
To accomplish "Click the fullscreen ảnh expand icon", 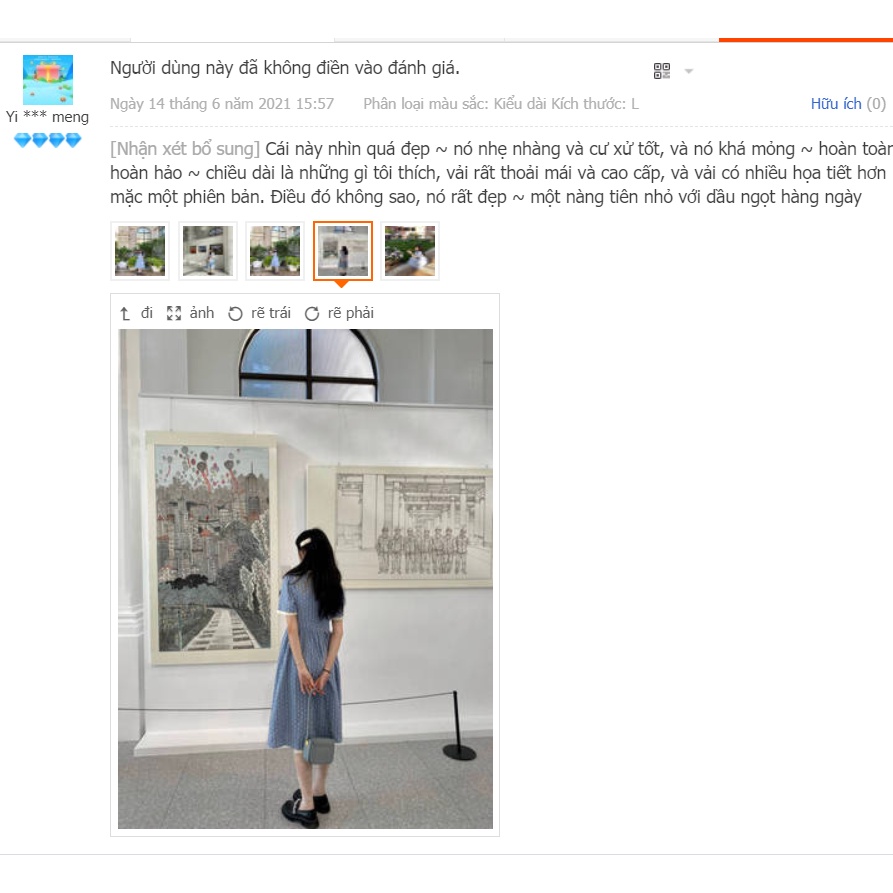I will (174, 313).
